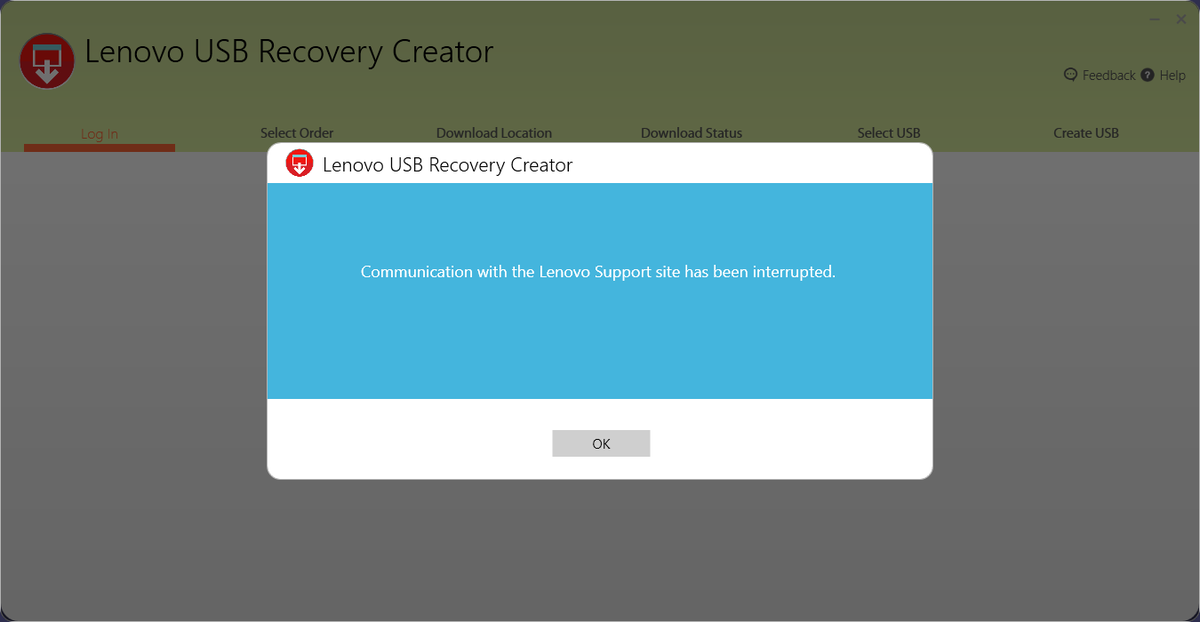Select the Download Status tab
This screenshot has height=622, width=1200.
point(692,133)
